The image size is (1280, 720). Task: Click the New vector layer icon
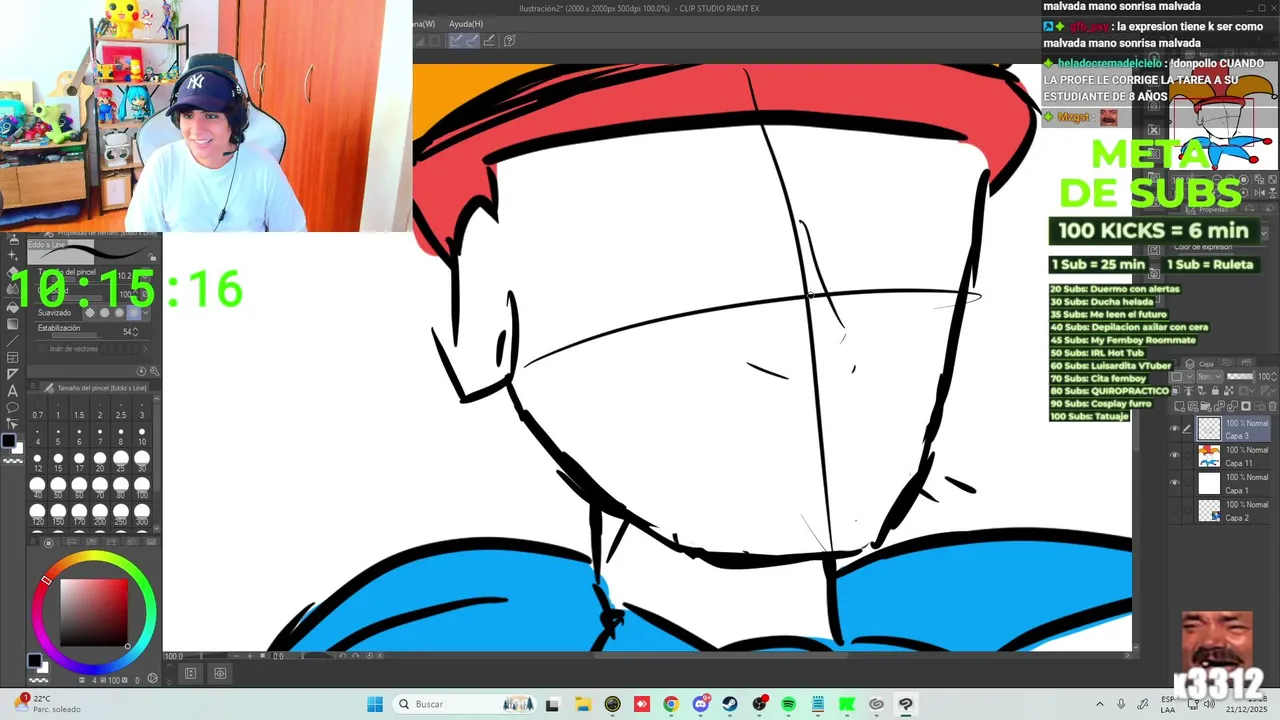click(x=1193, y=406)
